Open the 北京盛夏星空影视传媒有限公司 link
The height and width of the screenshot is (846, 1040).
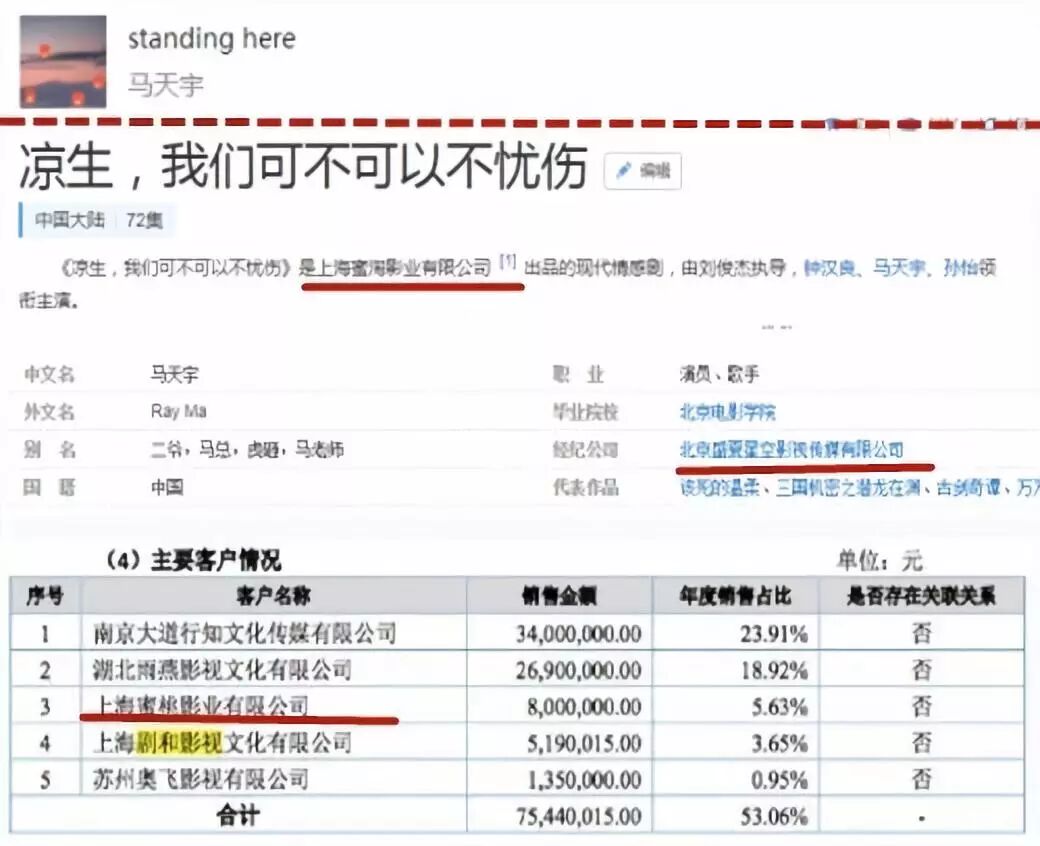point(792,450)
